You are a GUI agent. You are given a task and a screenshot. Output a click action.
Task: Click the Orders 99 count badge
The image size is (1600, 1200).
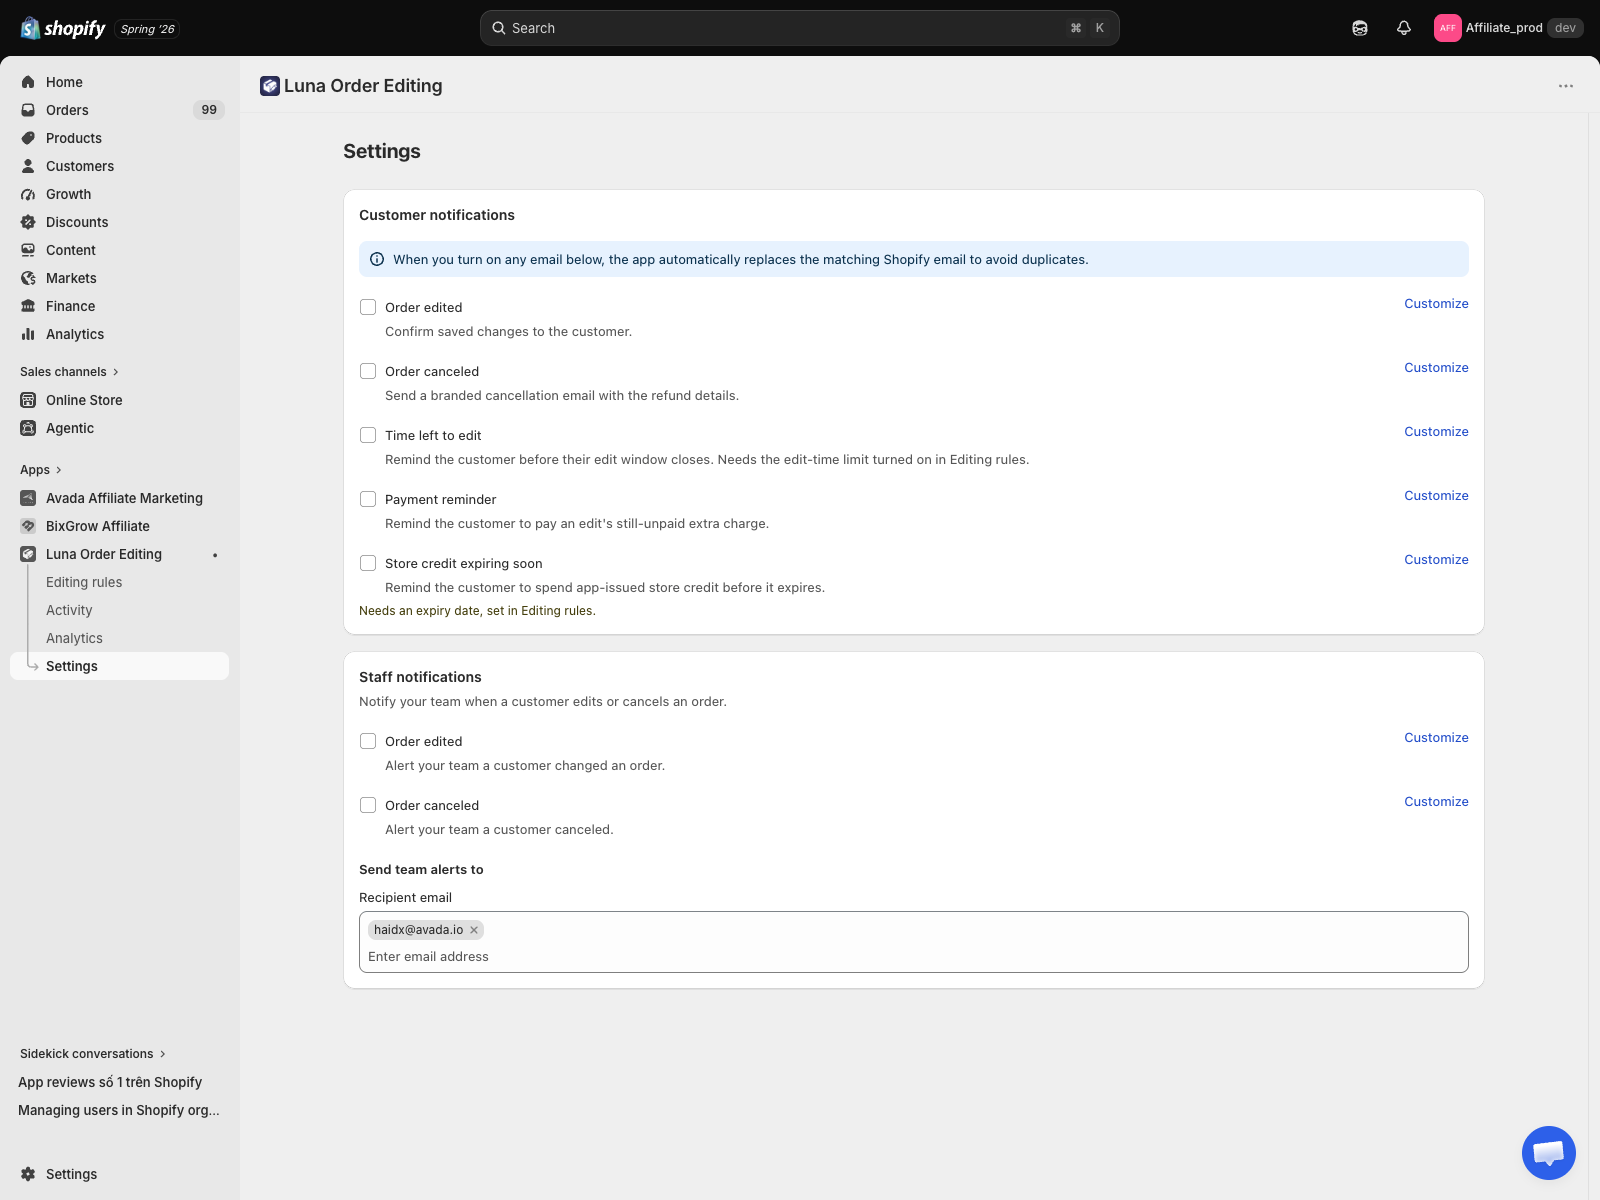209,110
